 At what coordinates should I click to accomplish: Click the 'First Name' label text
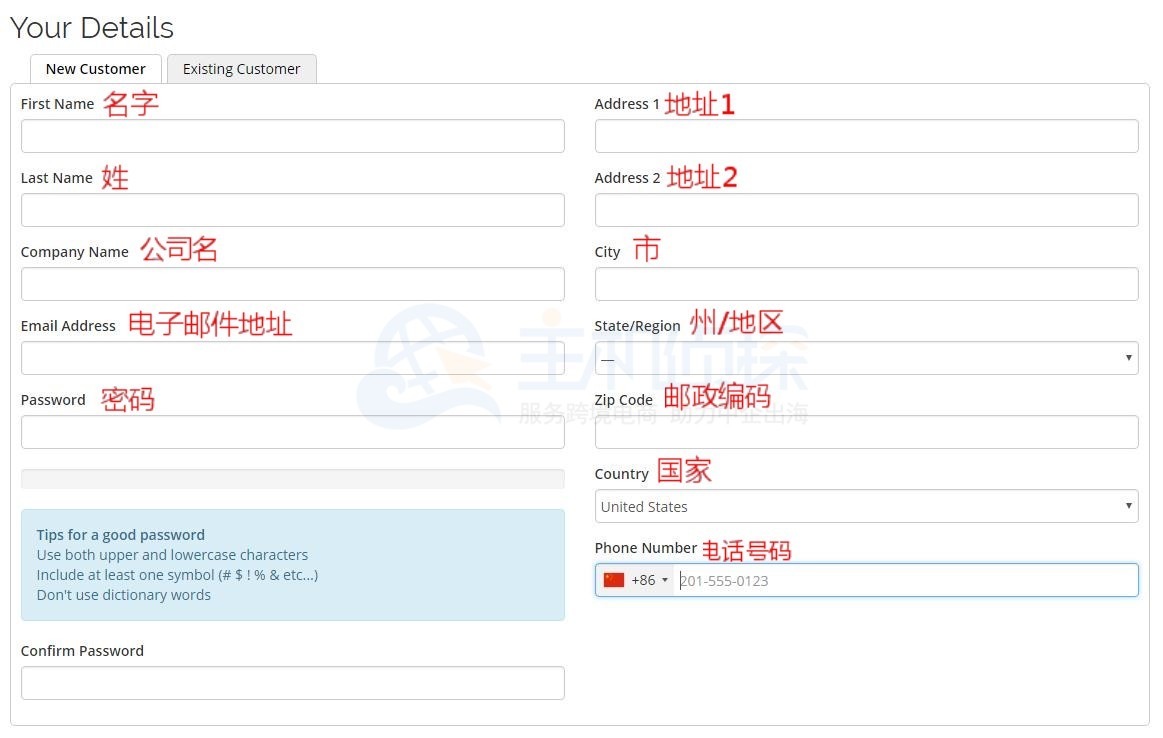(58, 104)
